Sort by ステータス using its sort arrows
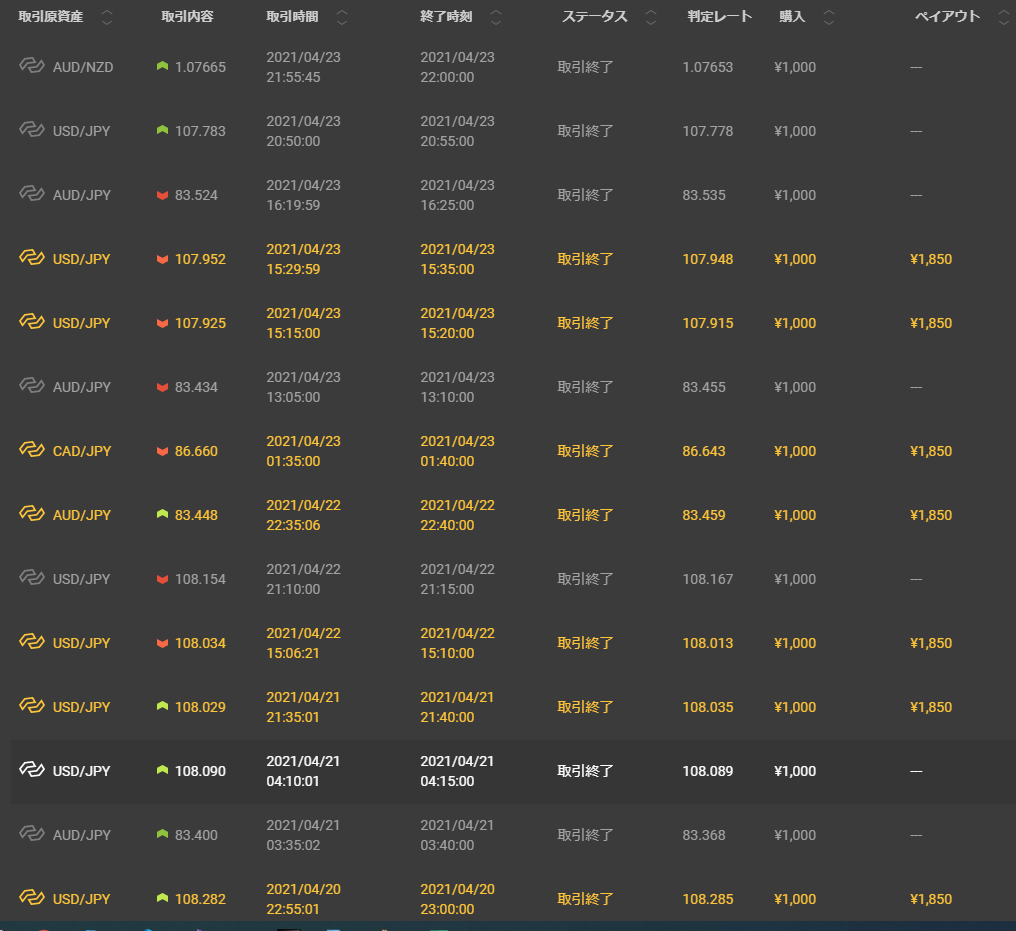 tap(651, 17)
